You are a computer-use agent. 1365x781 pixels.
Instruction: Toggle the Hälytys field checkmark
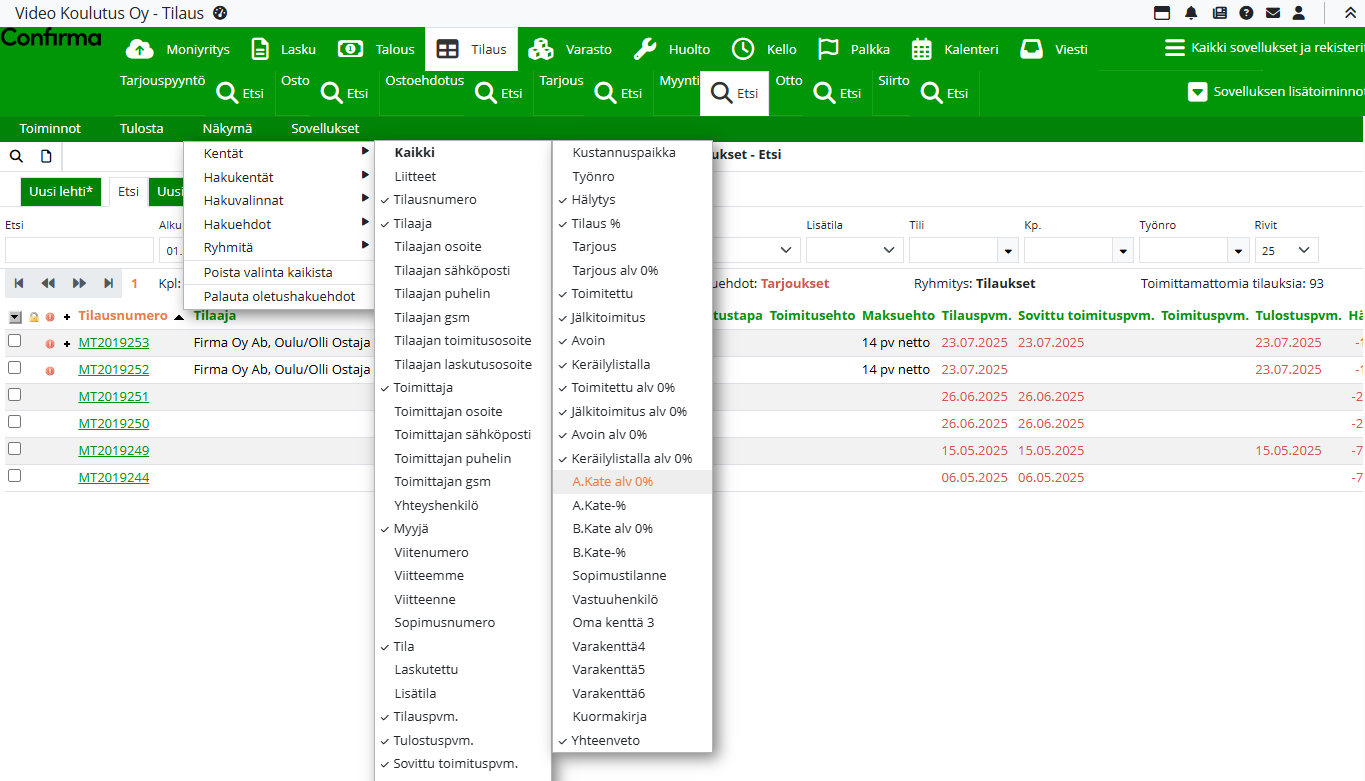pyautogui.click(x=593, y=200)
